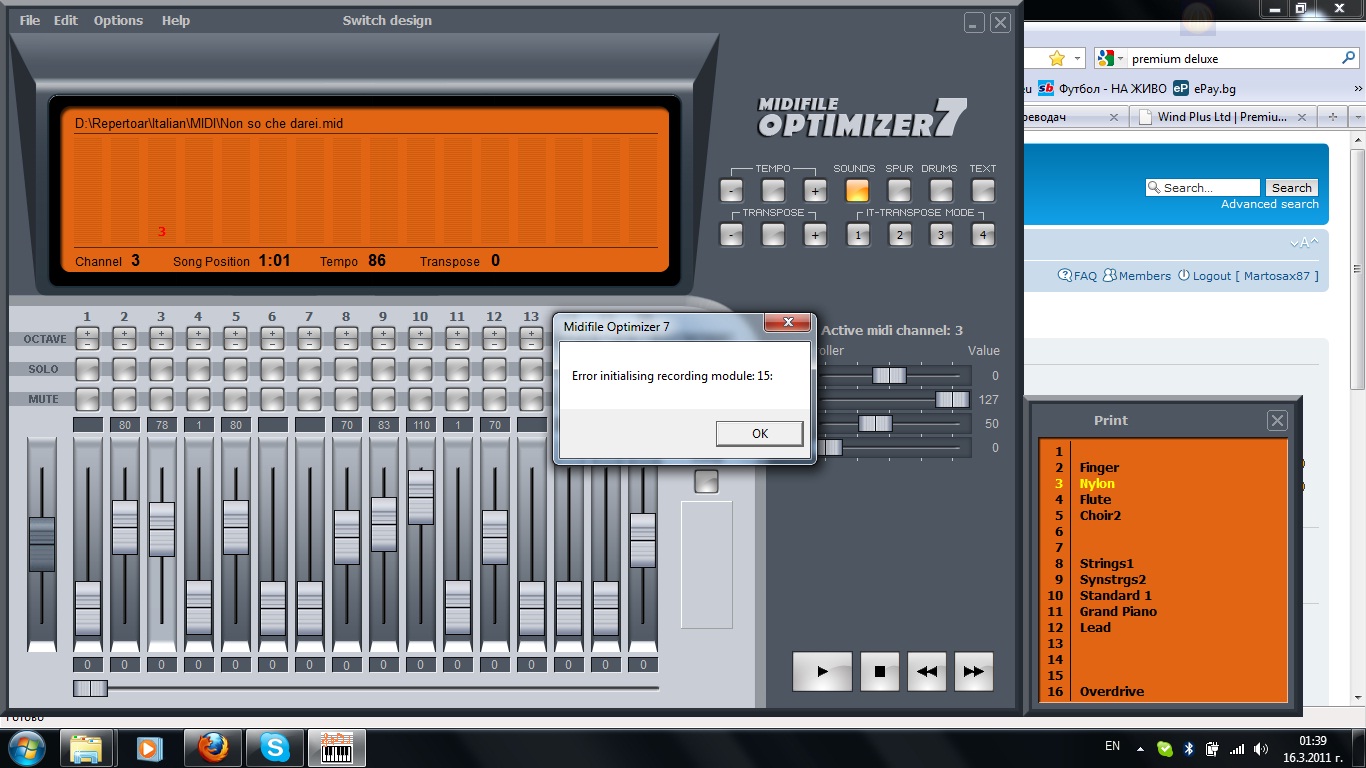The width and height of the screenshot is (1366, 768).
Task: Click the bookmark star in the address bar
Action: click(1057, 59)
